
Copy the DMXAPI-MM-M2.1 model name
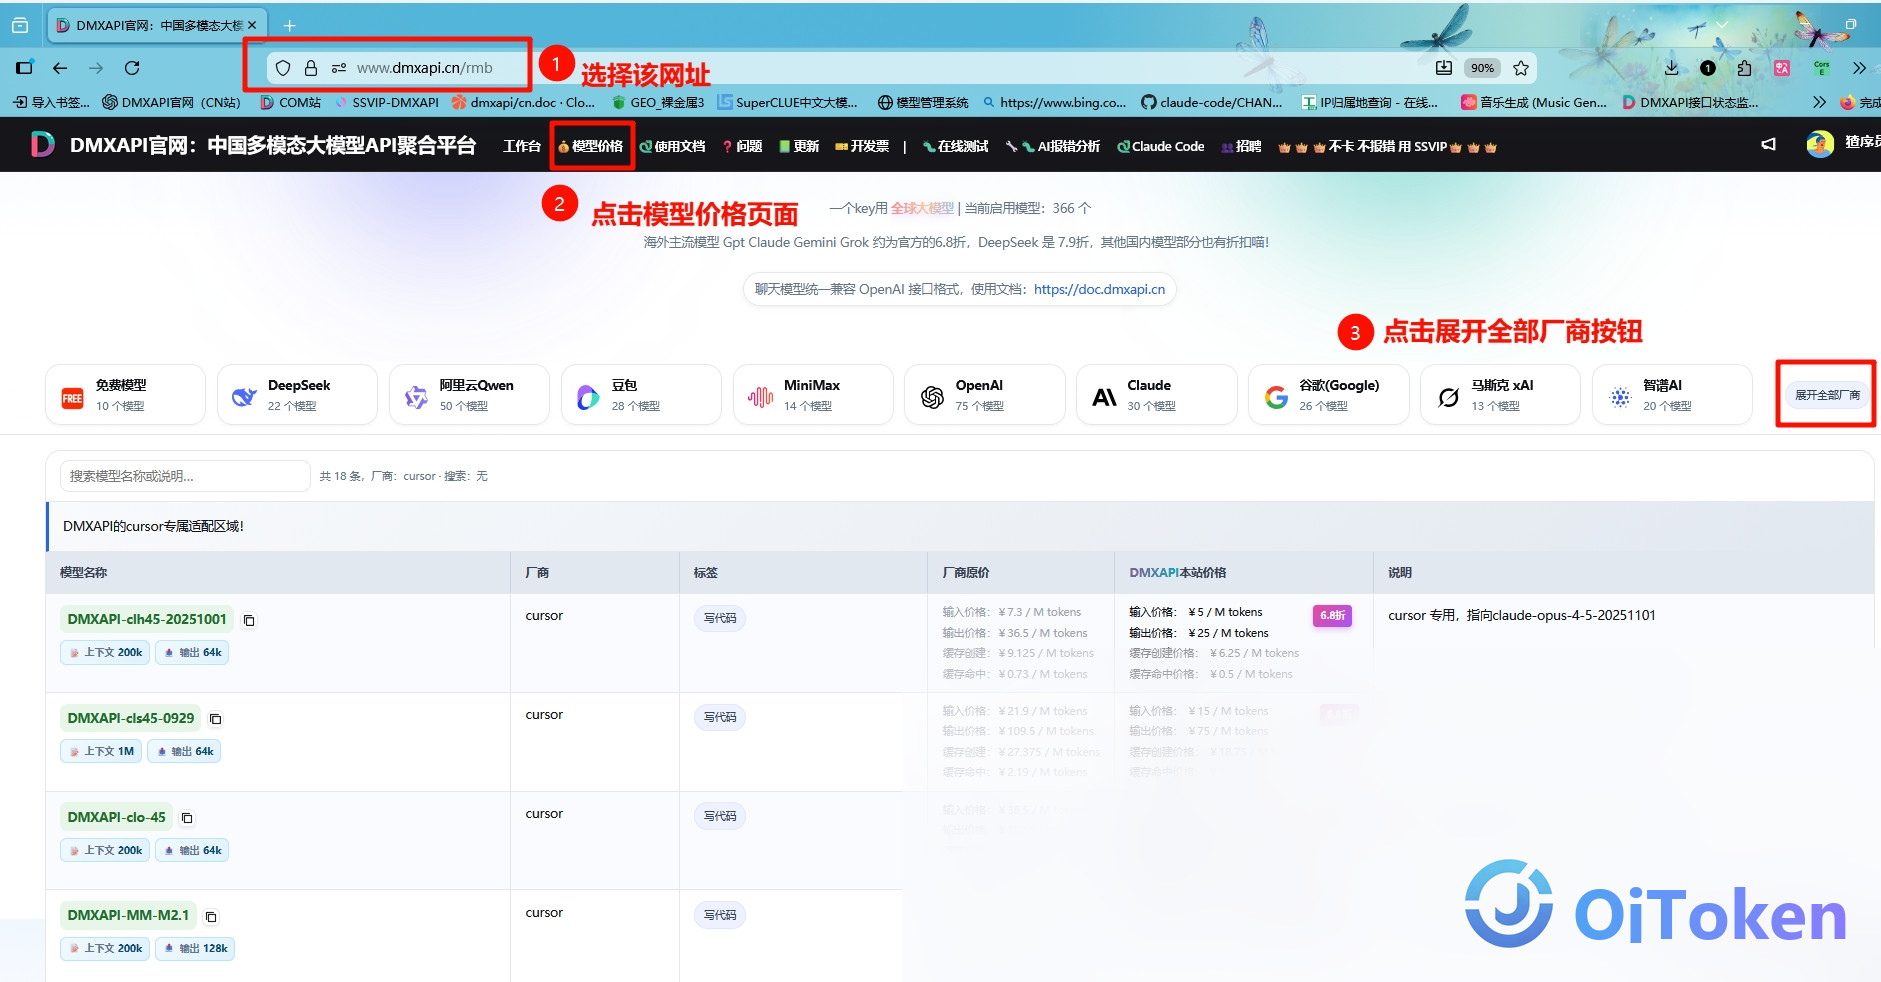click(x=211, y=916)
